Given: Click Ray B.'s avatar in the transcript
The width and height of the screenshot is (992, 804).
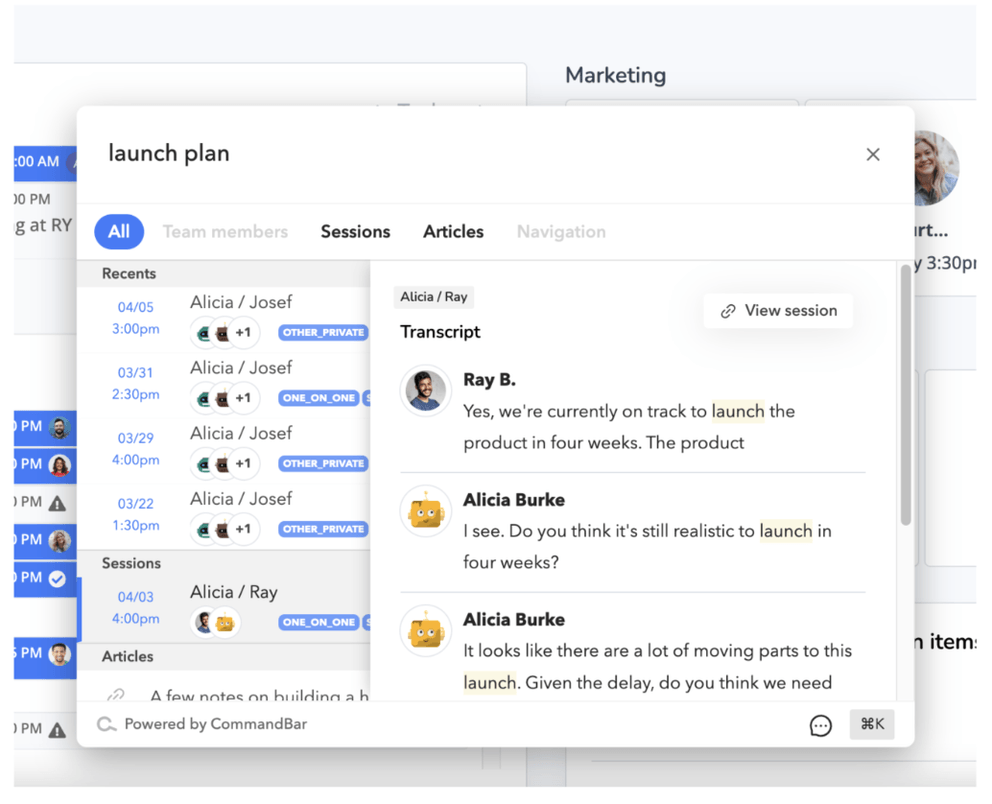Looking at the screenshot, I should click(x=426, y=391).
